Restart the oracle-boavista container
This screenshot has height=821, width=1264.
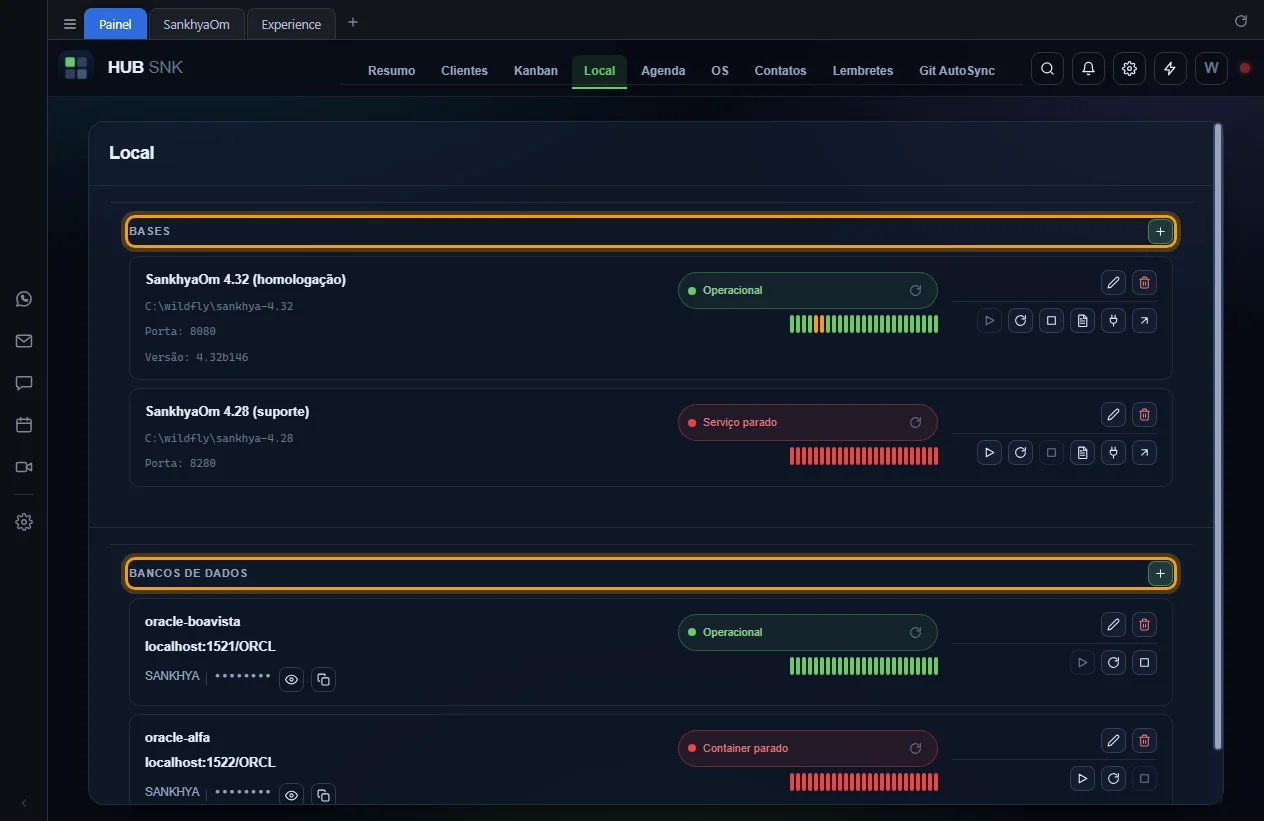pyautogui.click(x=1113, y=662)
